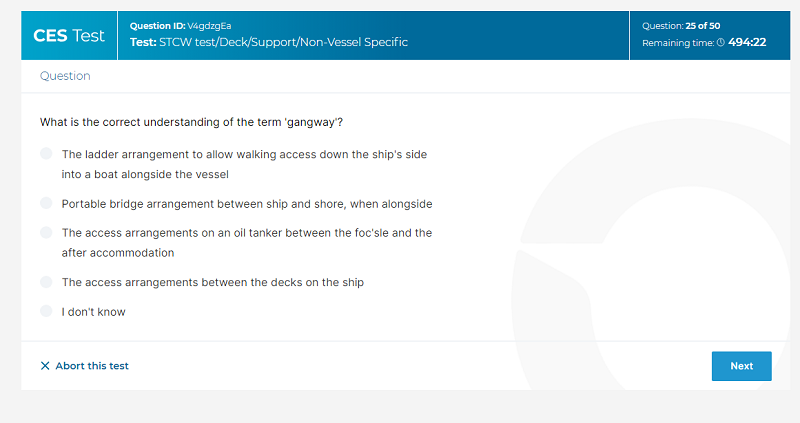Click the answer text about access between decks

213,282
